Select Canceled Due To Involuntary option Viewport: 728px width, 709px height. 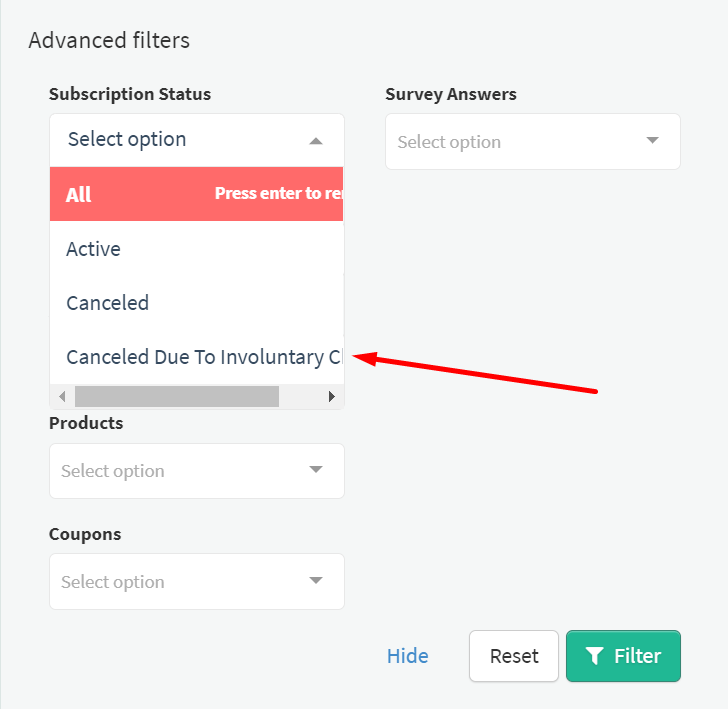[196, 357]
